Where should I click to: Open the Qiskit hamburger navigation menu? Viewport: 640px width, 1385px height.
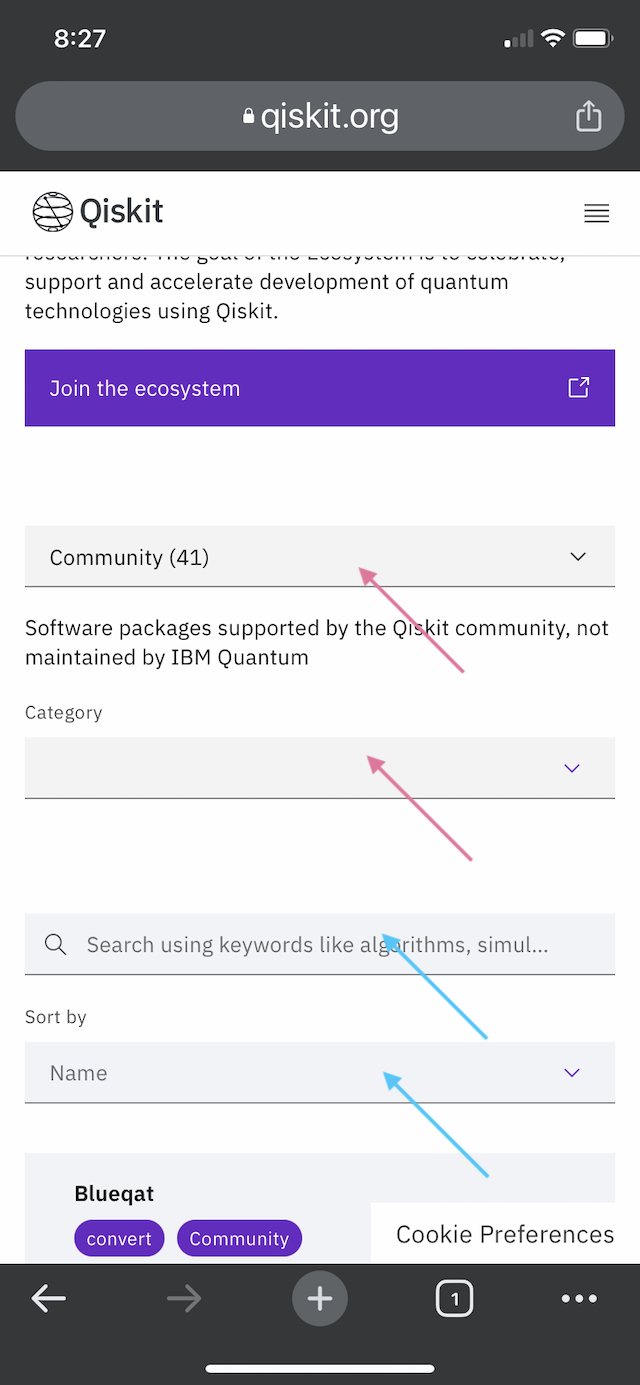(596, 213)
